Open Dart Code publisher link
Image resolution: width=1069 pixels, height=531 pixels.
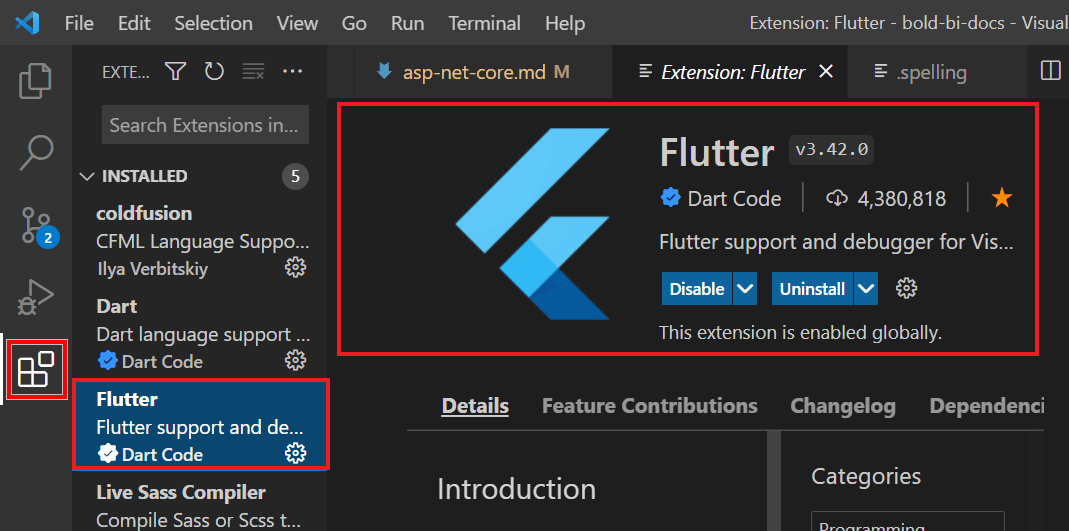(x=734, y=198)
